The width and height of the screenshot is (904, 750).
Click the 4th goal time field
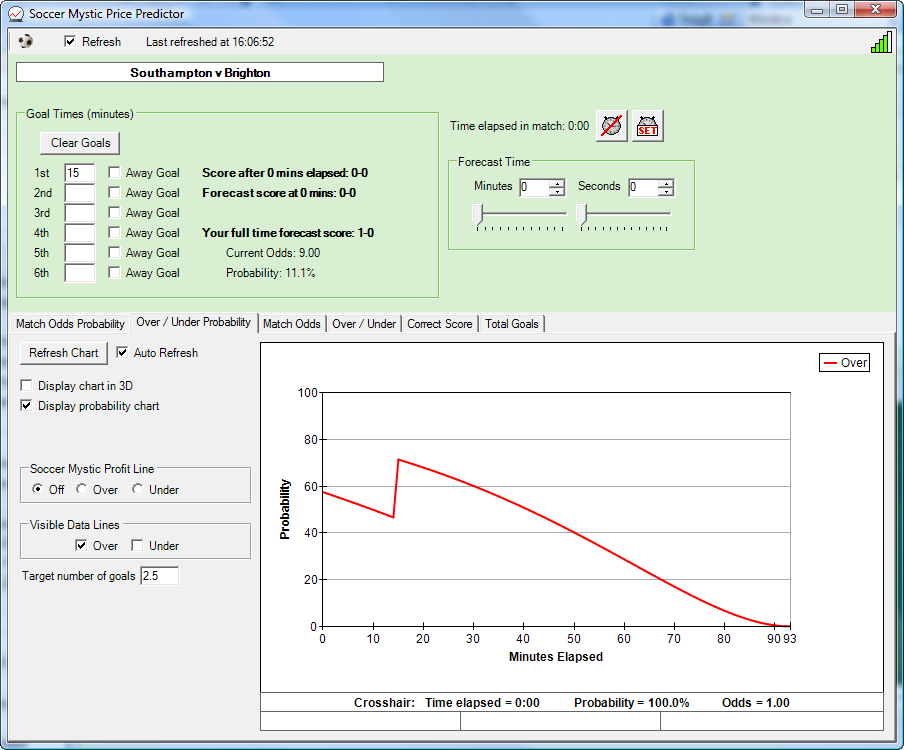(80, 233)
